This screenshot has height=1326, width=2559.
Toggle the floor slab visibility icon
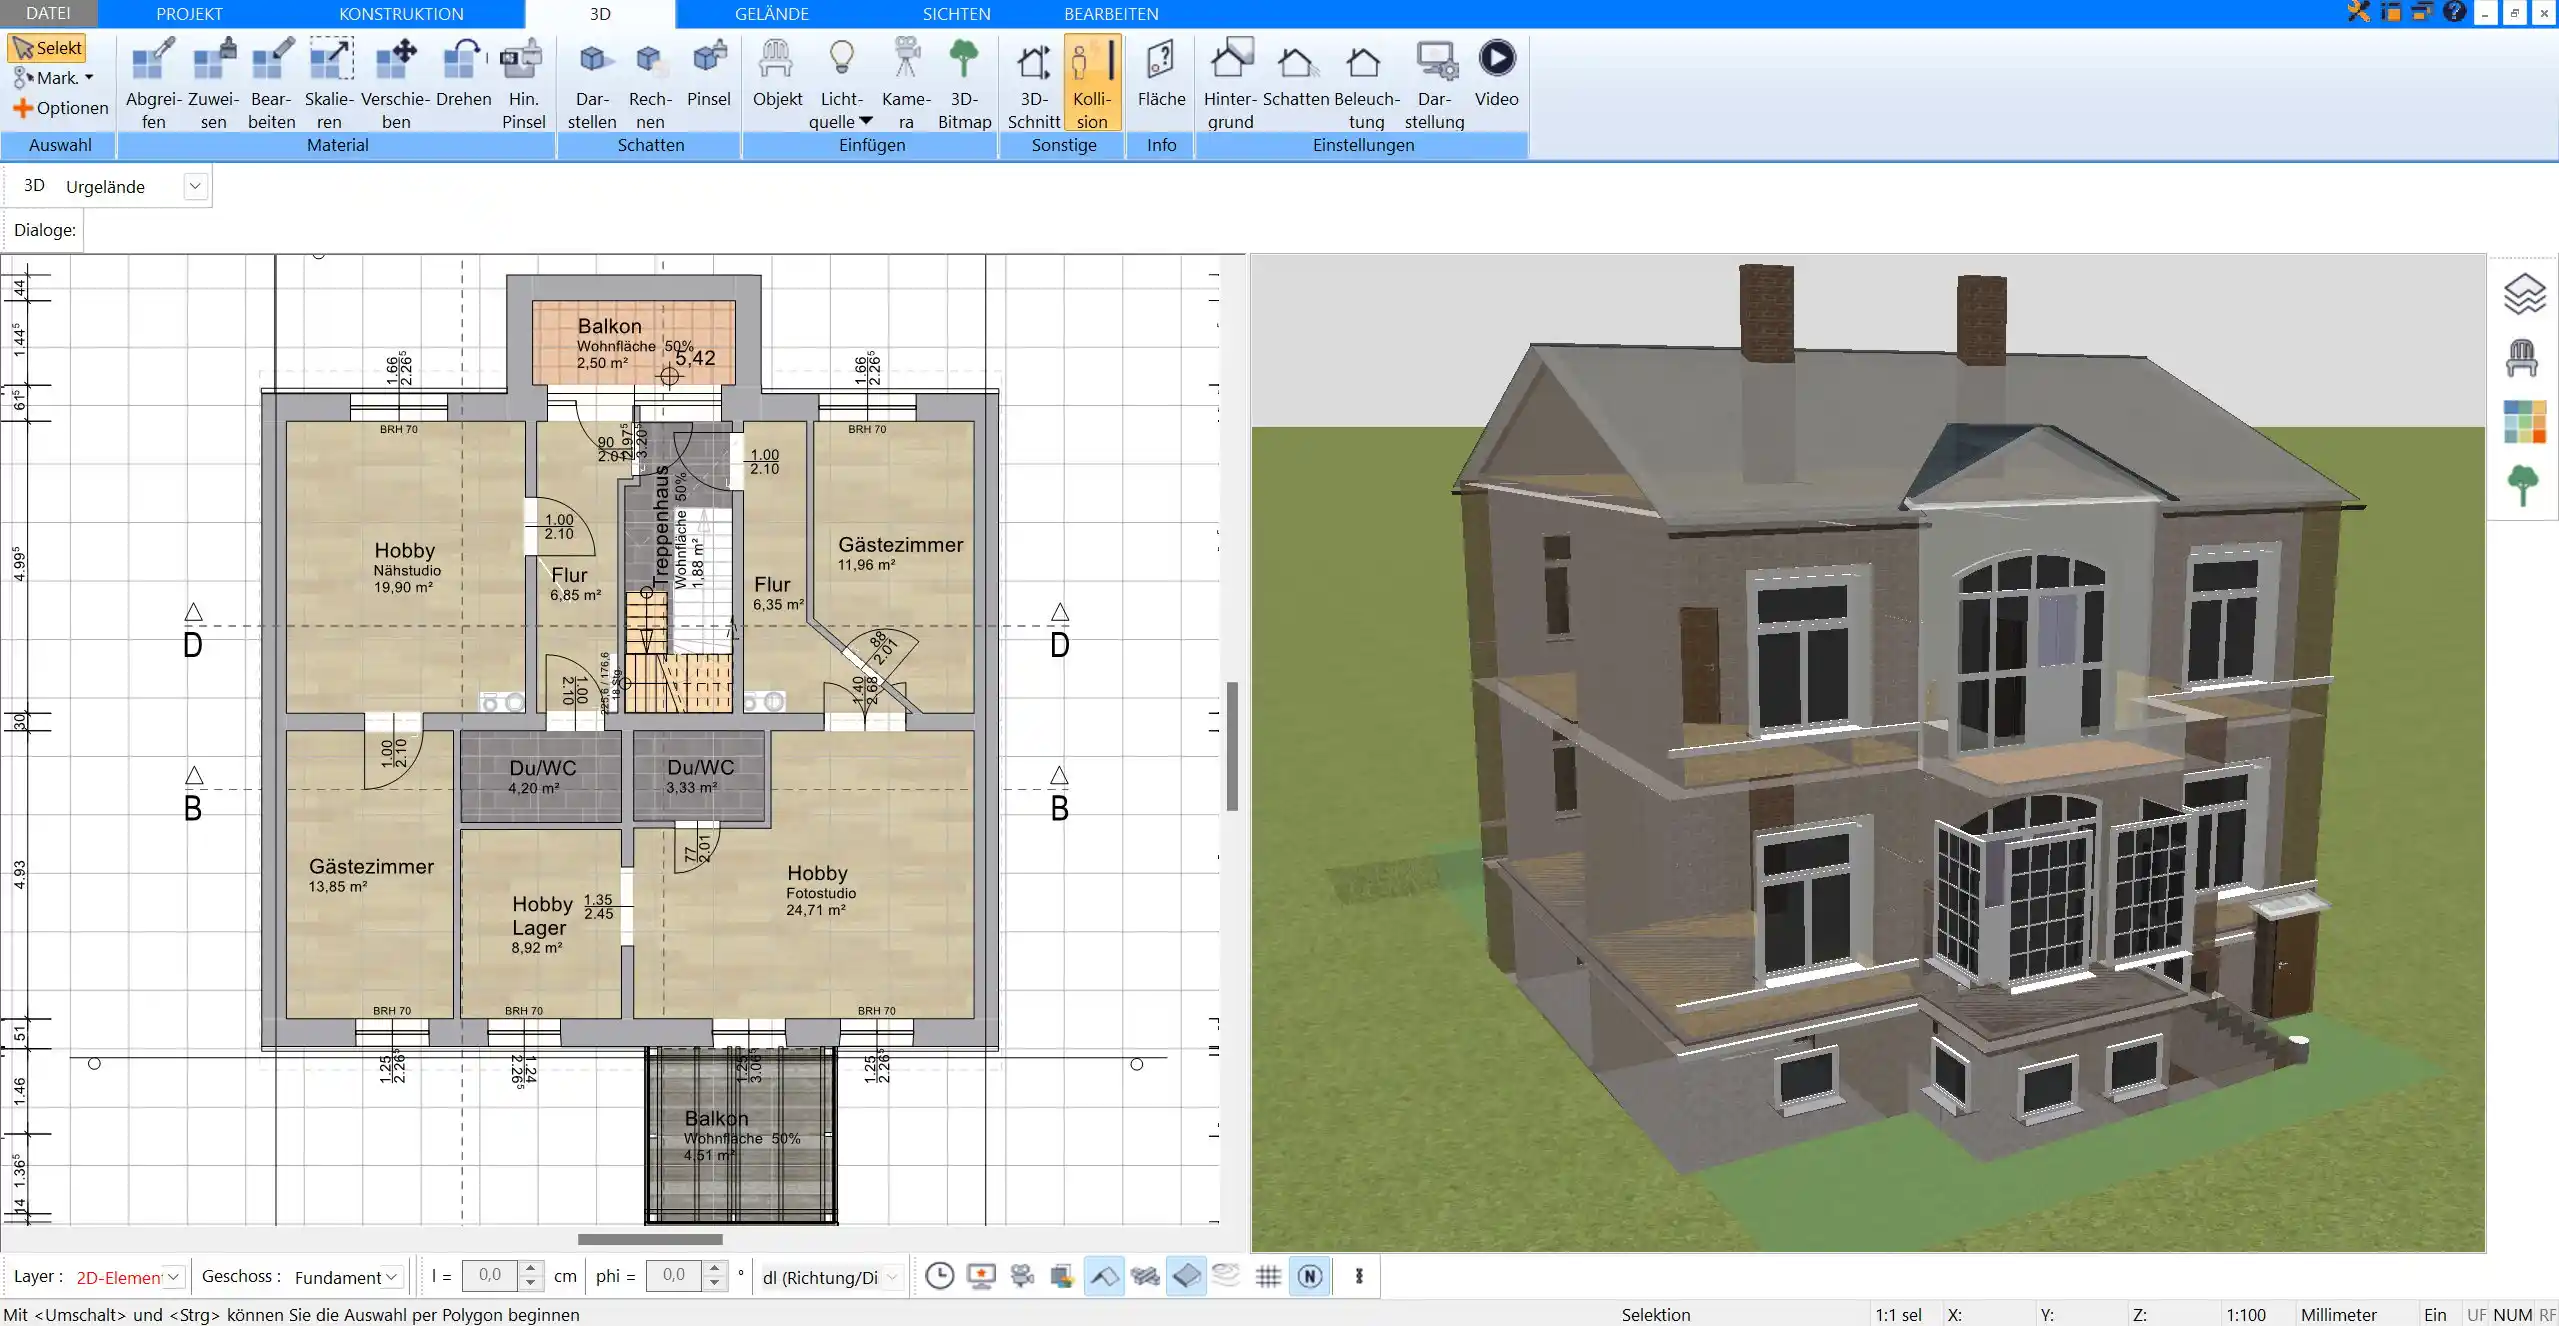click(1186, 1276)
